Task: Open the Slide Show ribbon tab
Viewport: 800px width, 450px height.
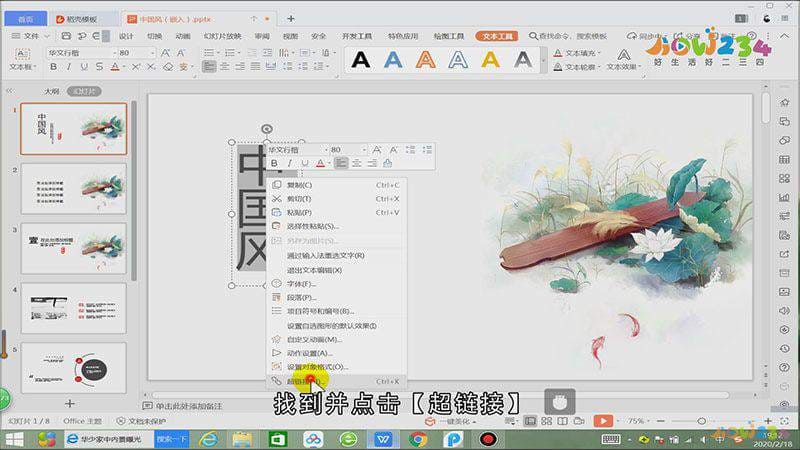Action: 222,36
